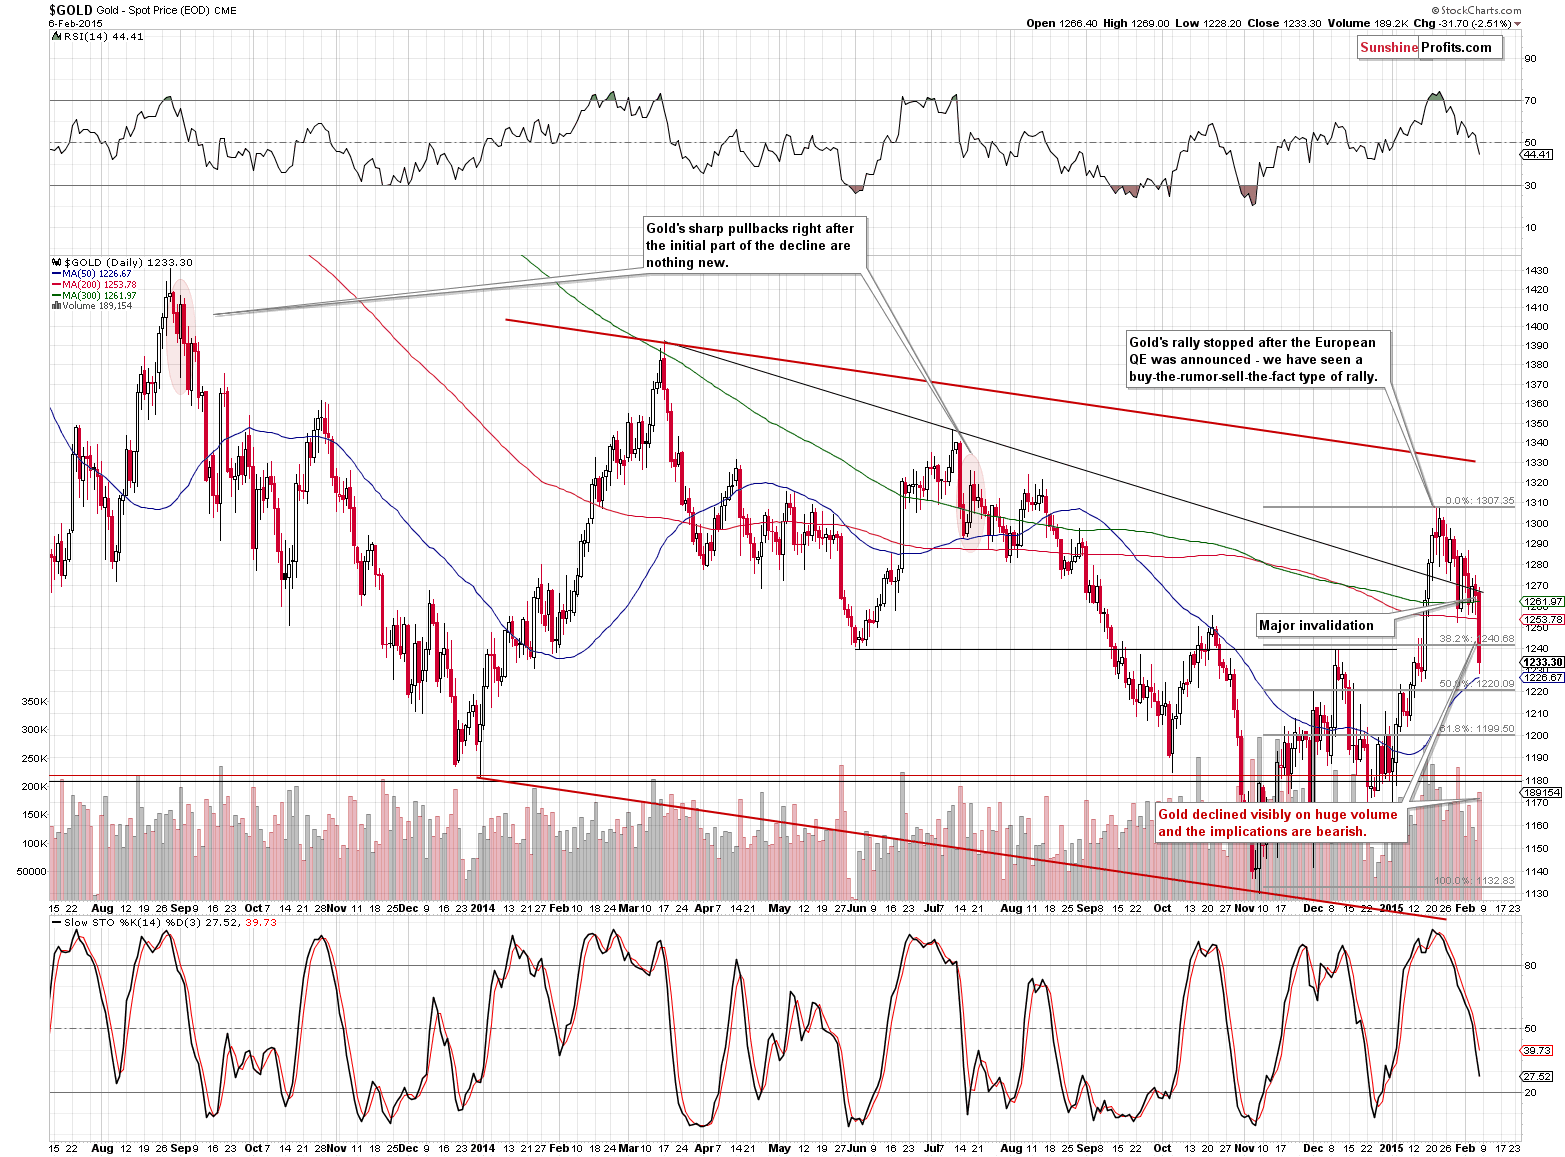Click the blue 1226.67 price tag on right axis
The image size is (1565, 1157).
click(1541, 677)
